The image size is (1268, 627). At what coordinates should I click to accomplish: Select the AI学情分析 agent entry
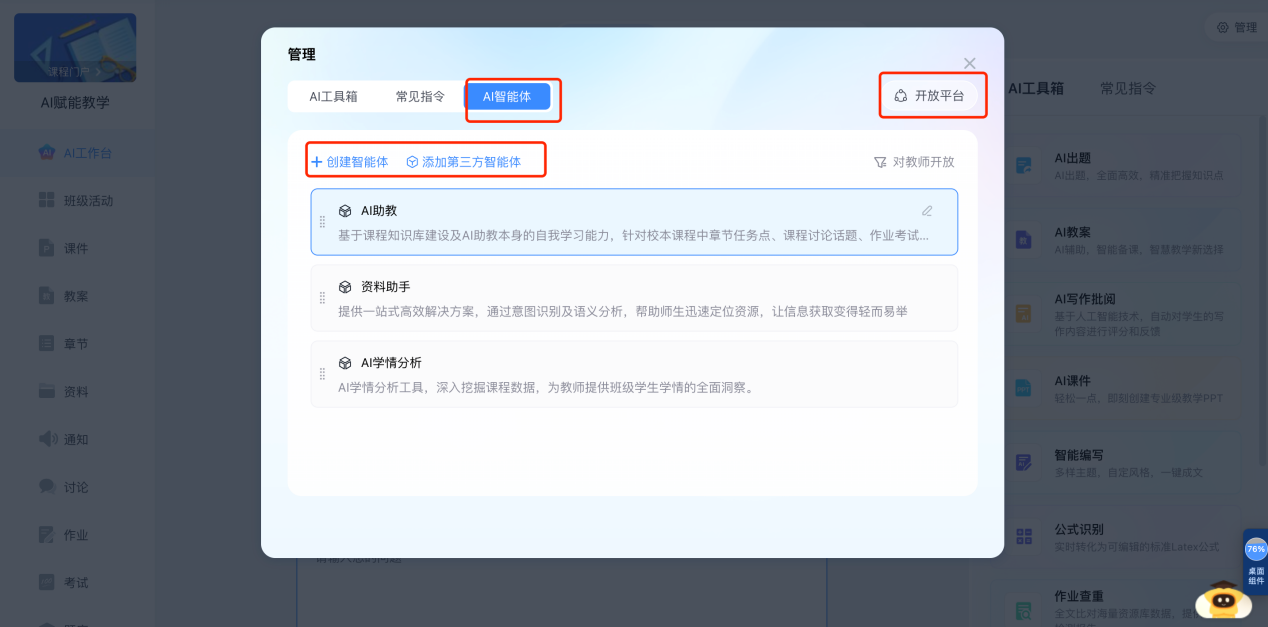[x=633, y=374]
